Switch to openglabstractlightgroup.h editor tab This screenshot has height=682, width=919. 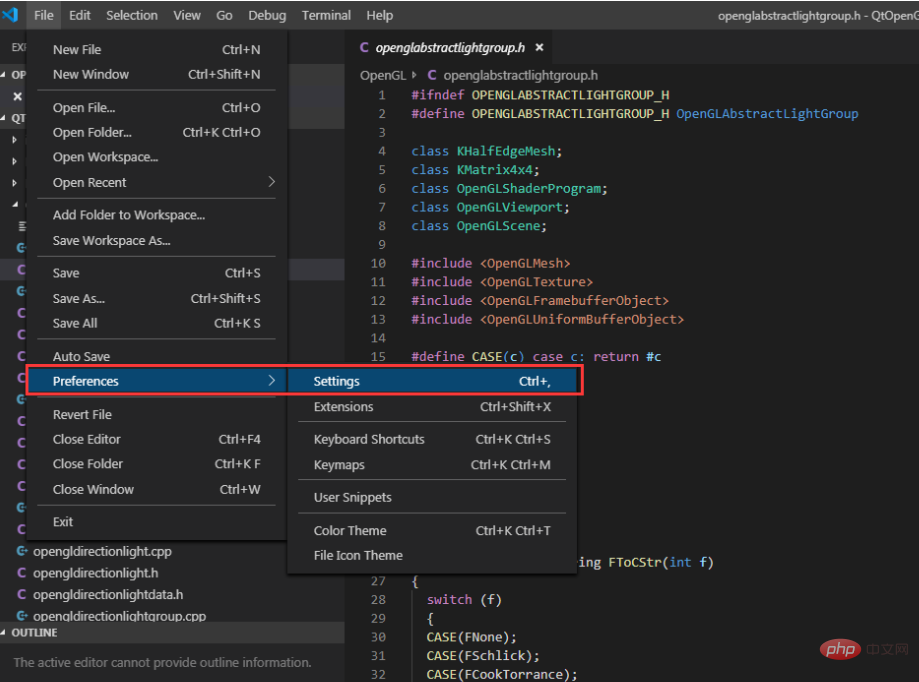tap(450, 47)
